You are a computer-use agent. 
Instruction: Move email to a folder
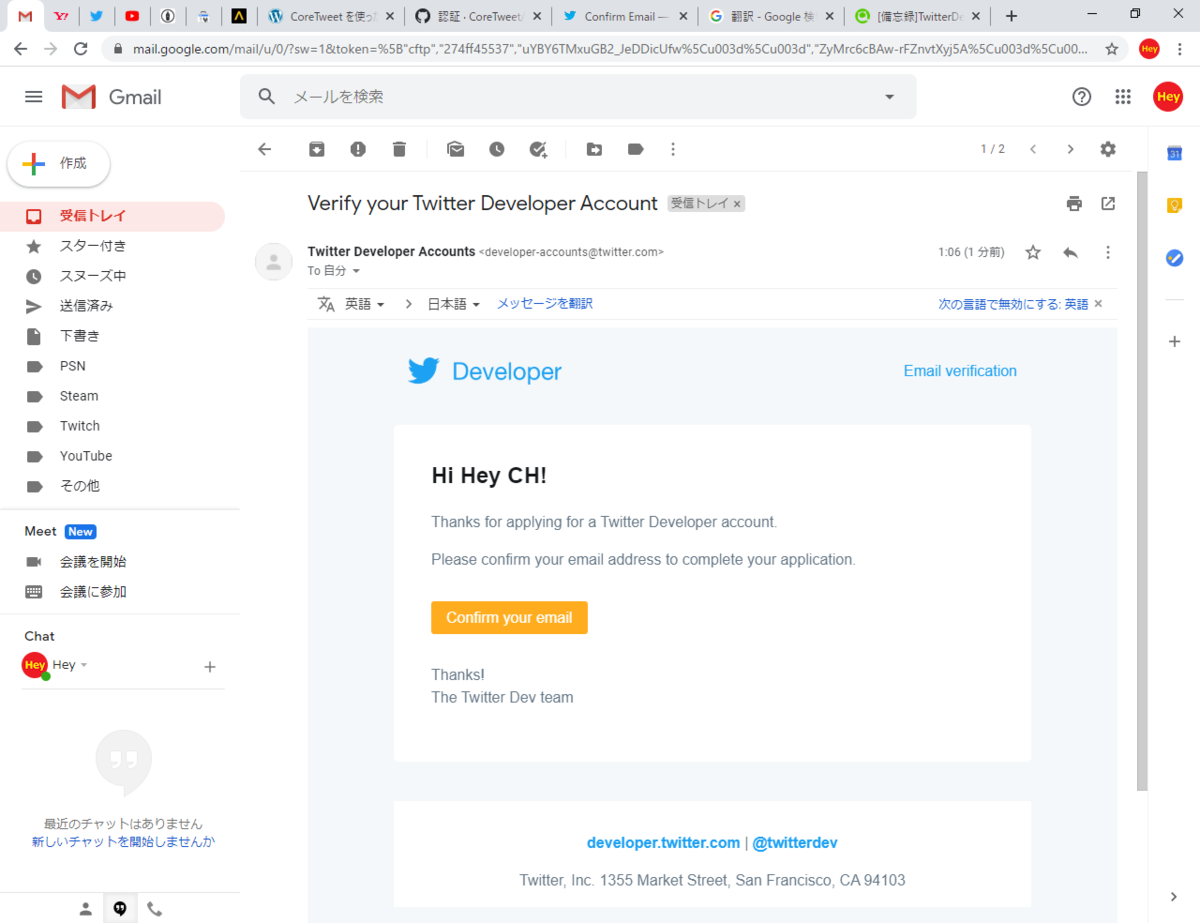point(594,149)
